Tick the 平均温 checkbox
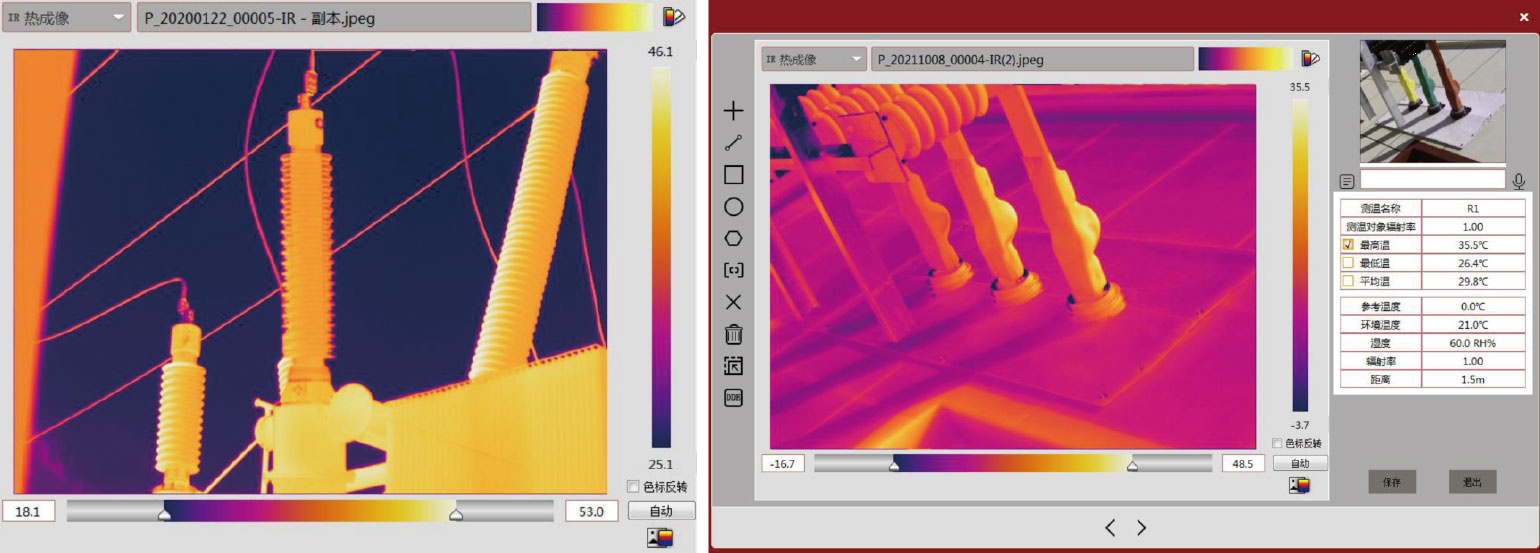The width and height of the screenshot is (1540, 553). (x=1348, y=281)
